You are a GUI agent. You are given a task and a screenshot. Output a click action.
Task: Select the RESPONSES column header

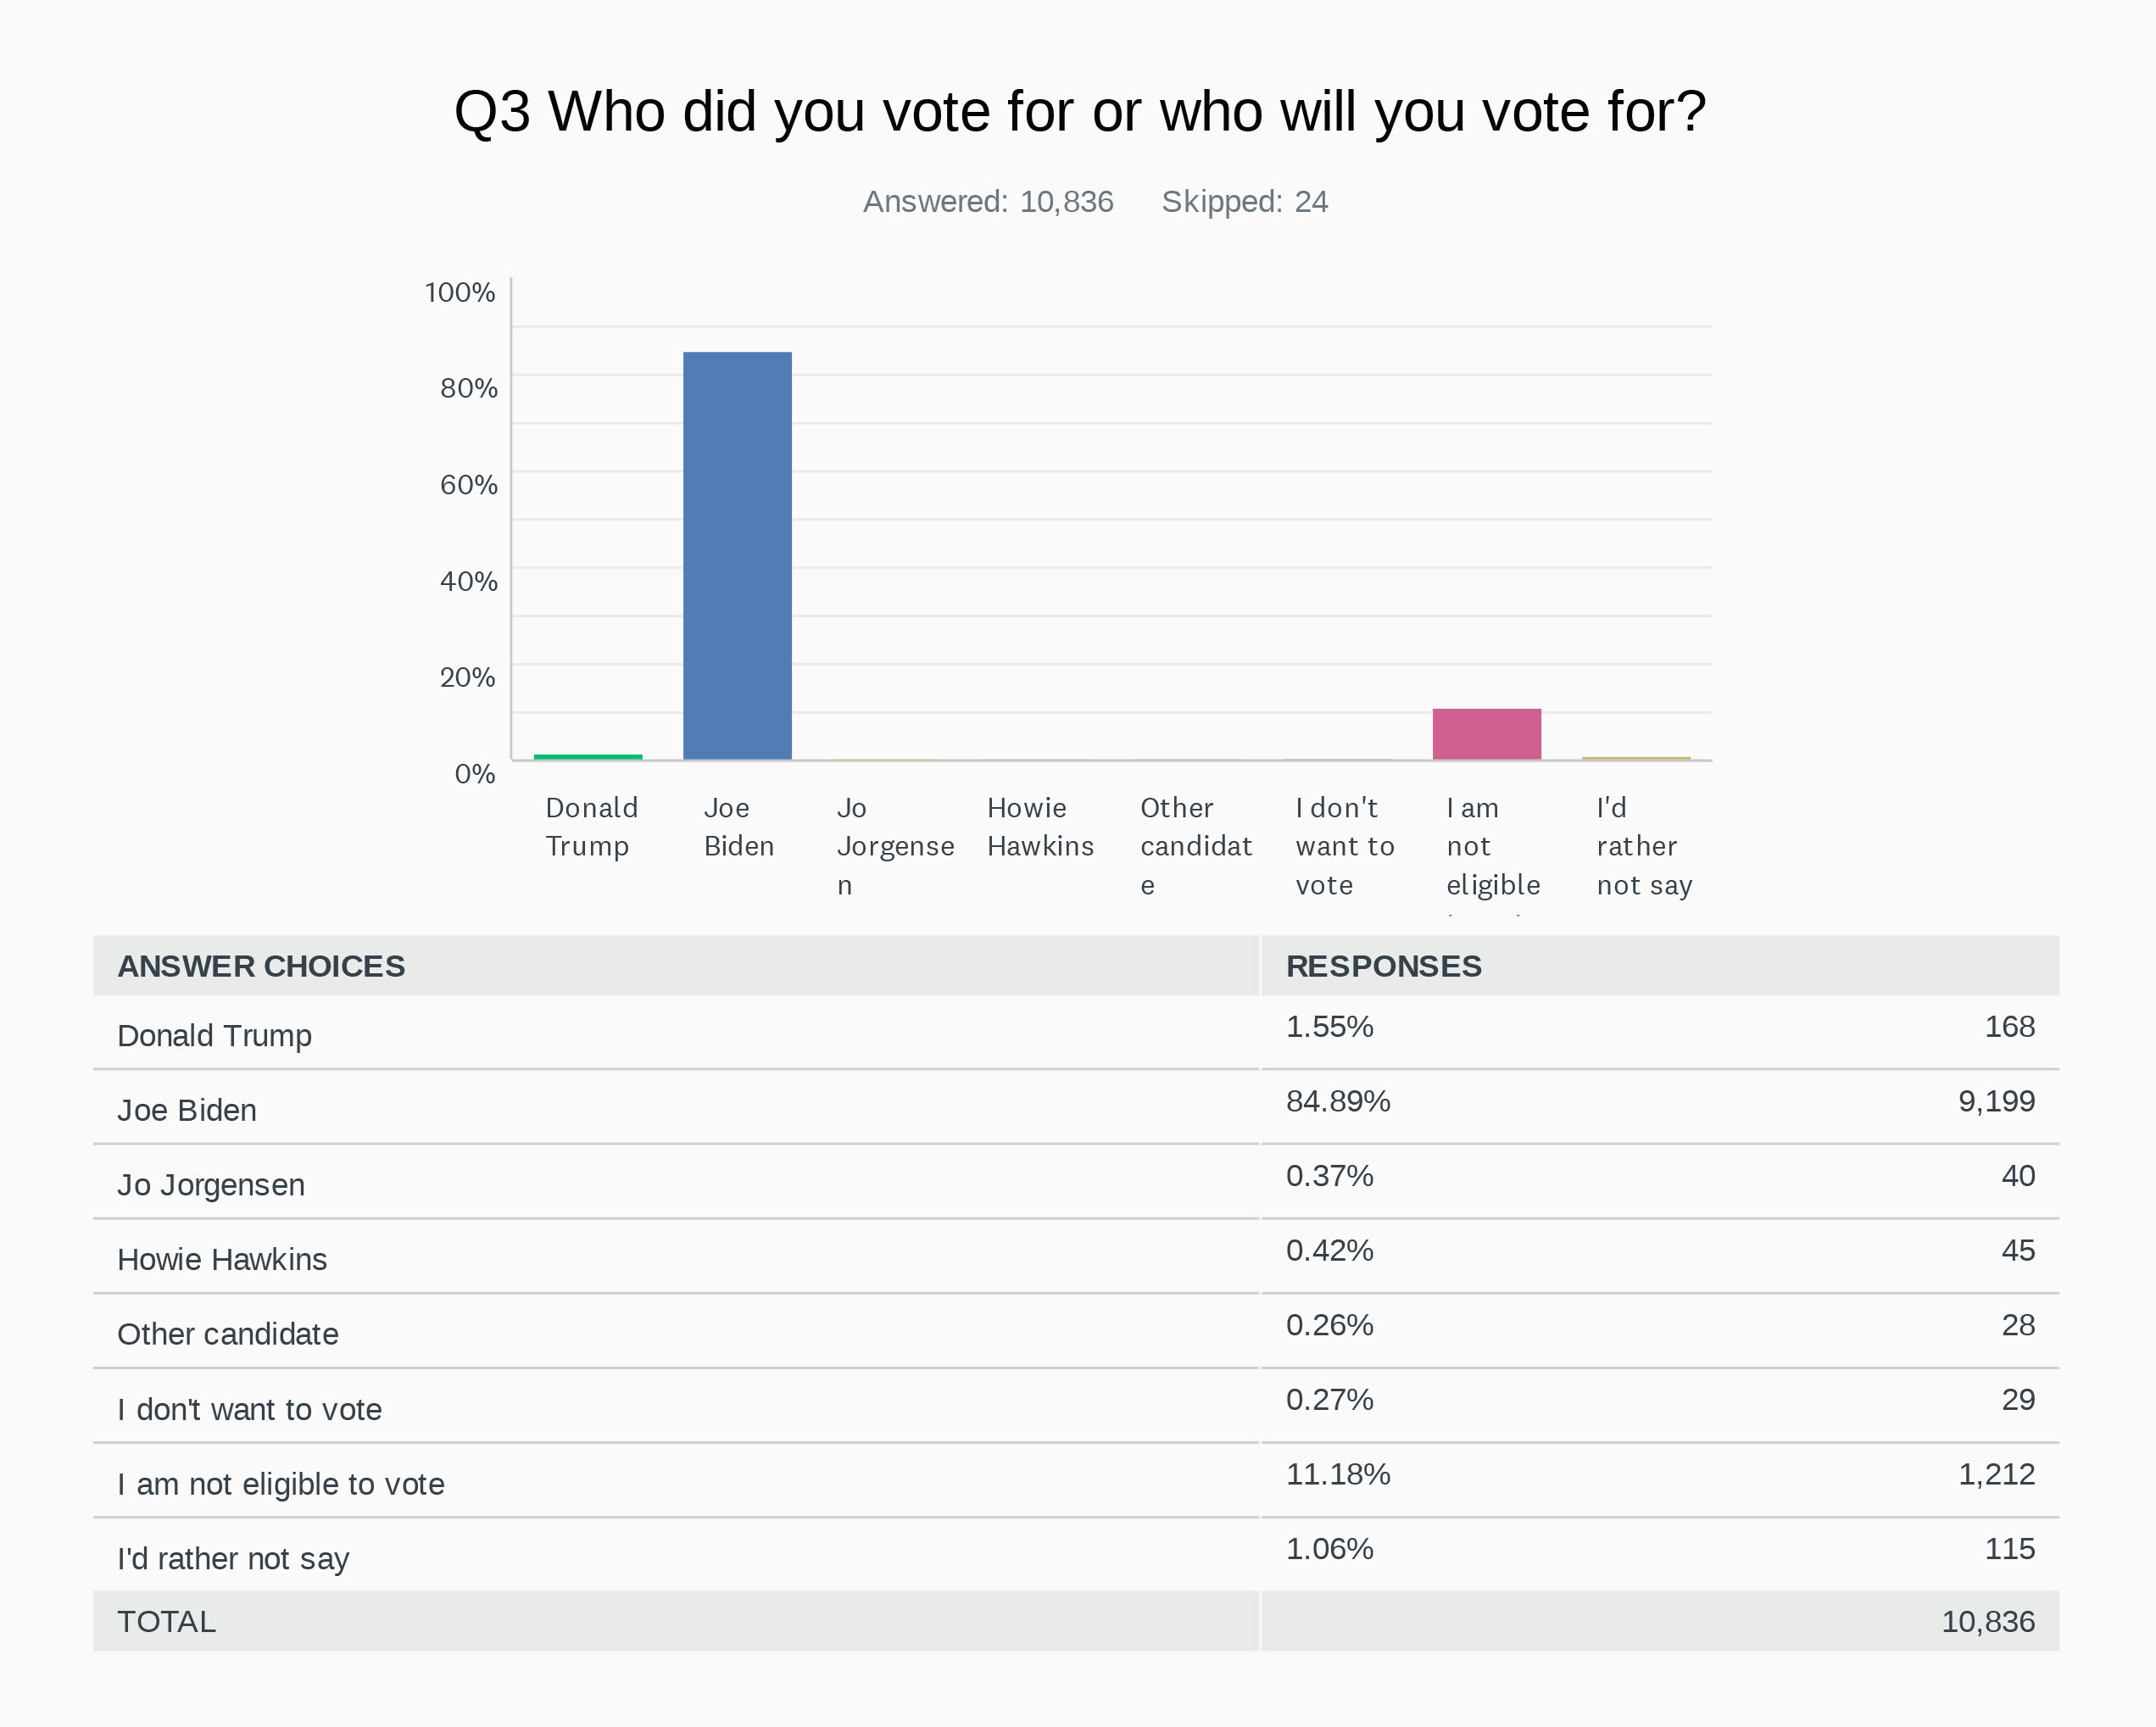click(x=1383, y=966)
